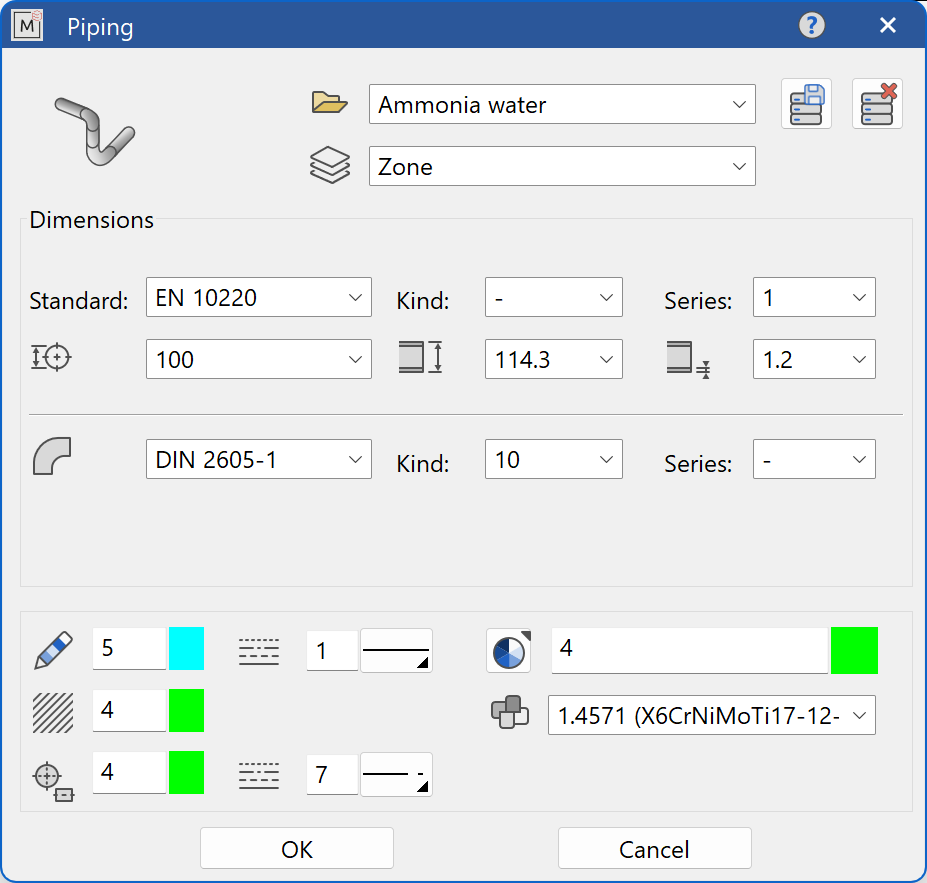Click the Piping title text
The height and width of the screenshot is (883, 927).
point(100,27)
